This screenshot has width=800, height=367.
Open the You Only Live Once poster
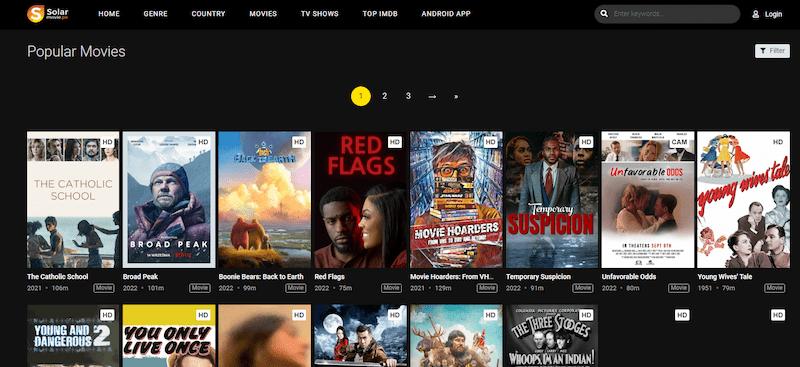point(169,336)
